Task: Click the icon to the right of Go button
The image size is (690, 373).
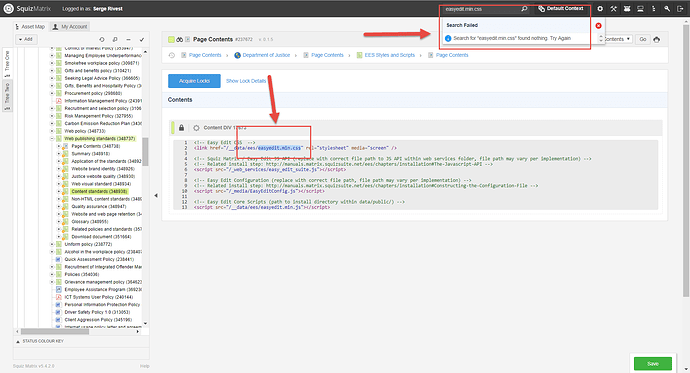Action: coord(657,39)
